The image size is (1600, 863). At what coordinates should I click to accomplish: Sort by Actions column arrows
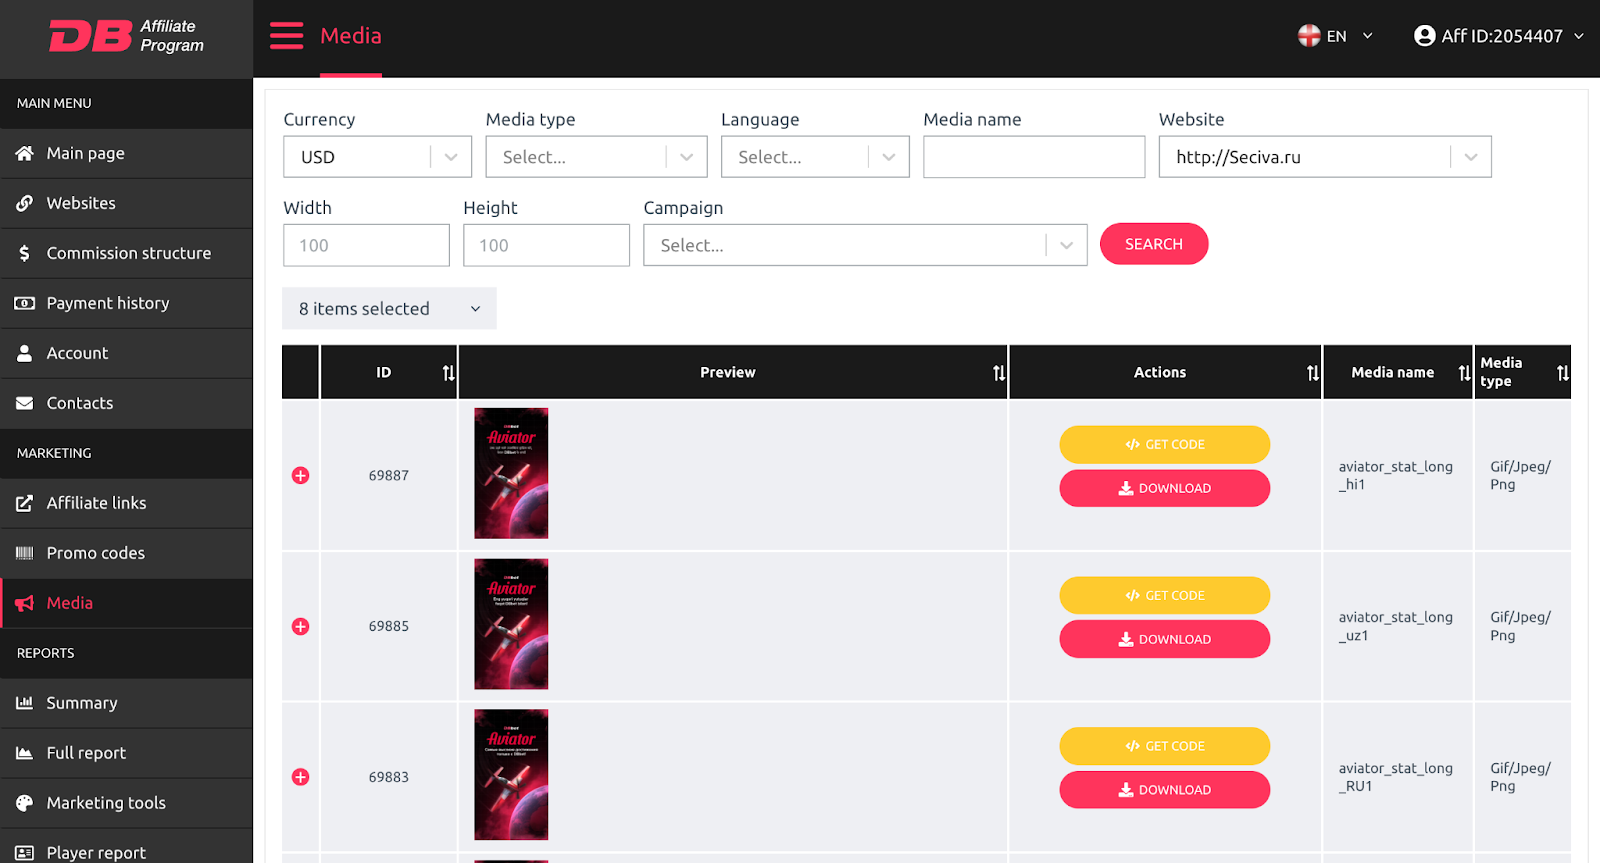coord(1312,373)
